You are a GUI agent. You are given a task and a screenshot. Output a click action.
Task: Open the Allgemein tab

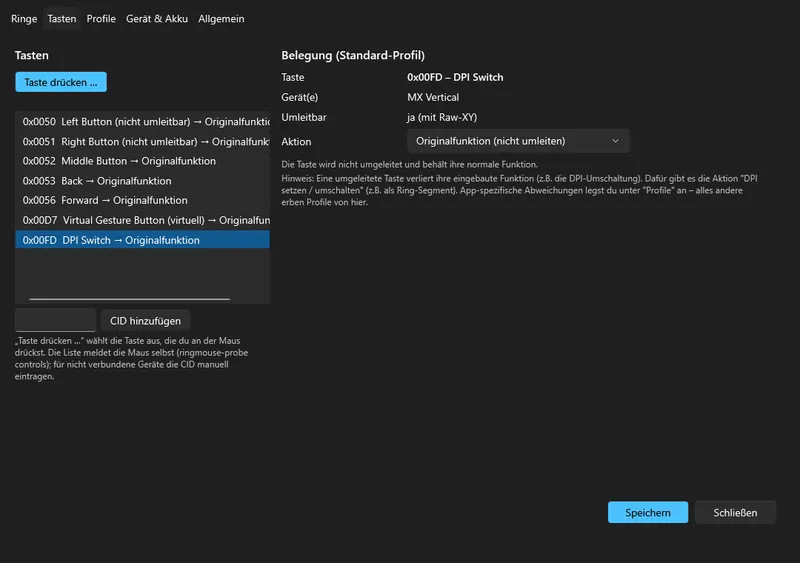click(x=221, y=19)
